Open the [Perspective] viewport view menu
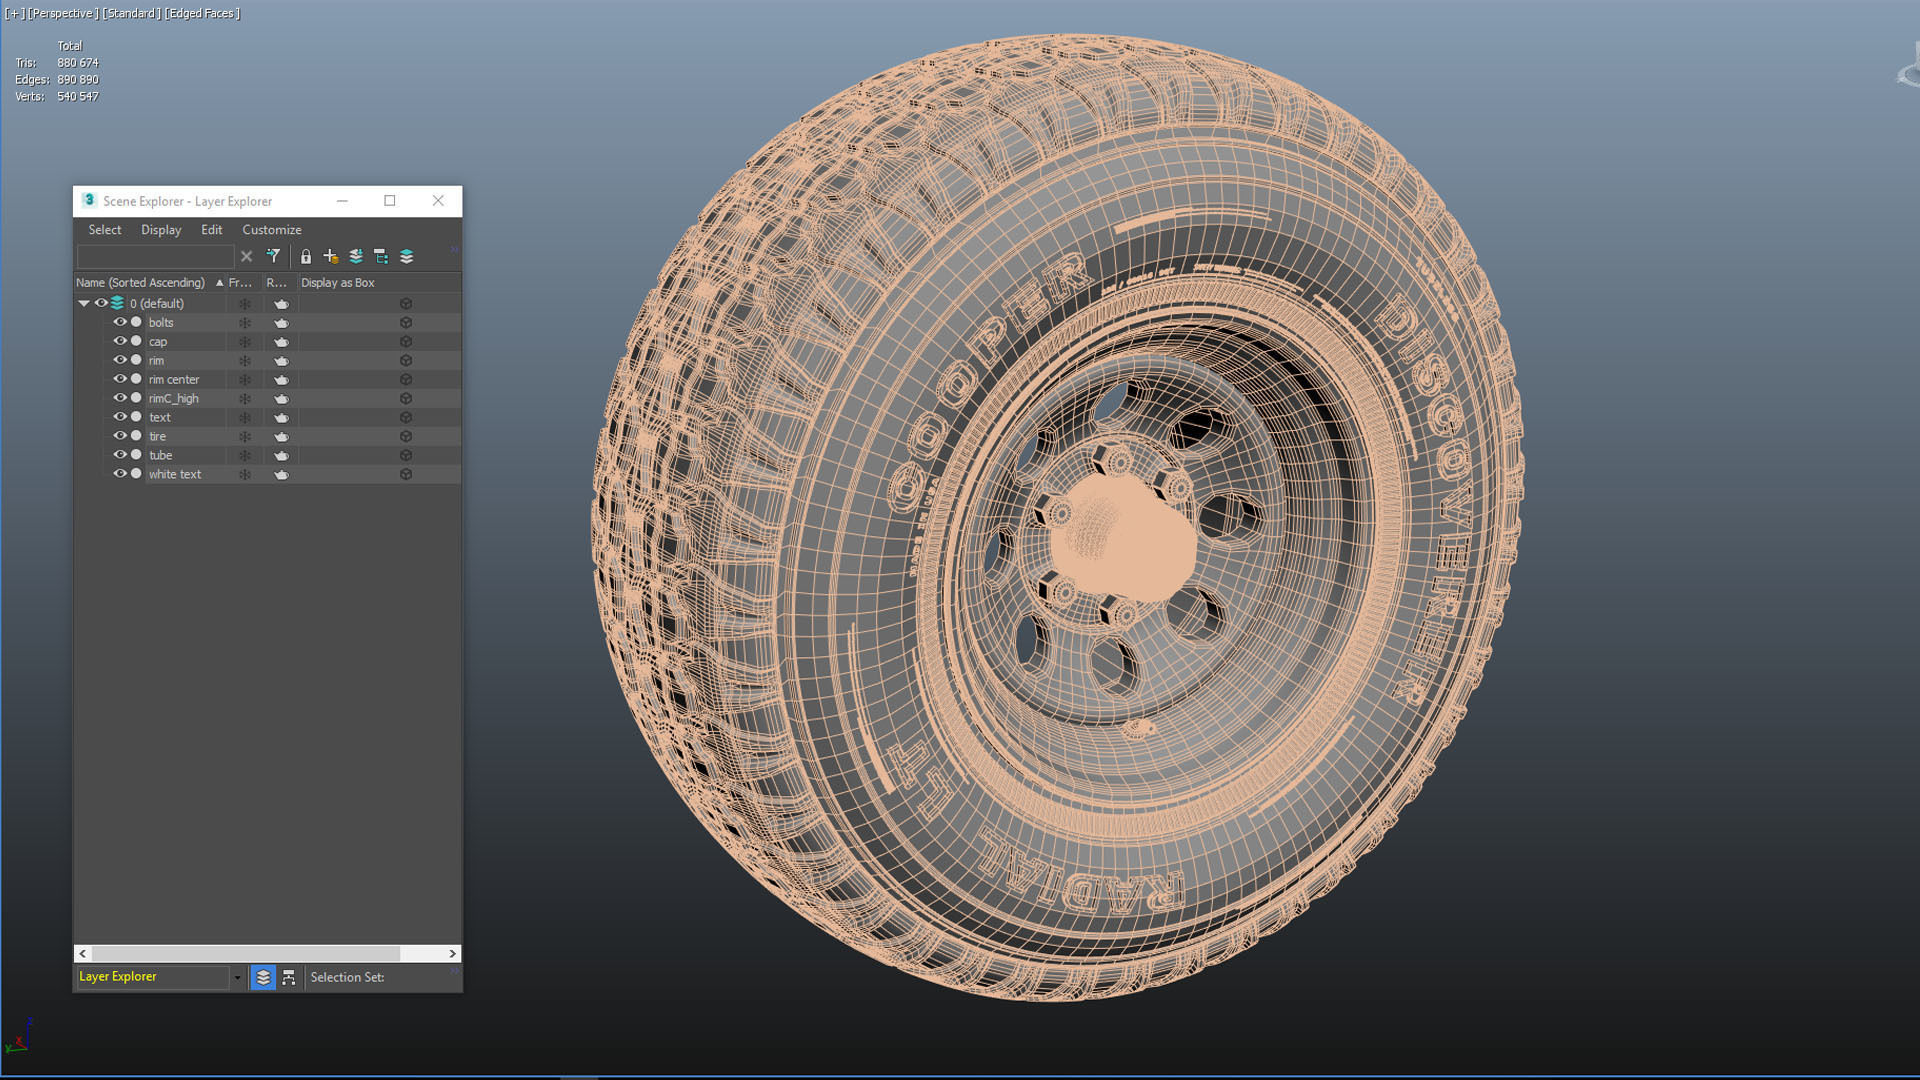Screen dimensions: 1920x1080 click(63, 13)
